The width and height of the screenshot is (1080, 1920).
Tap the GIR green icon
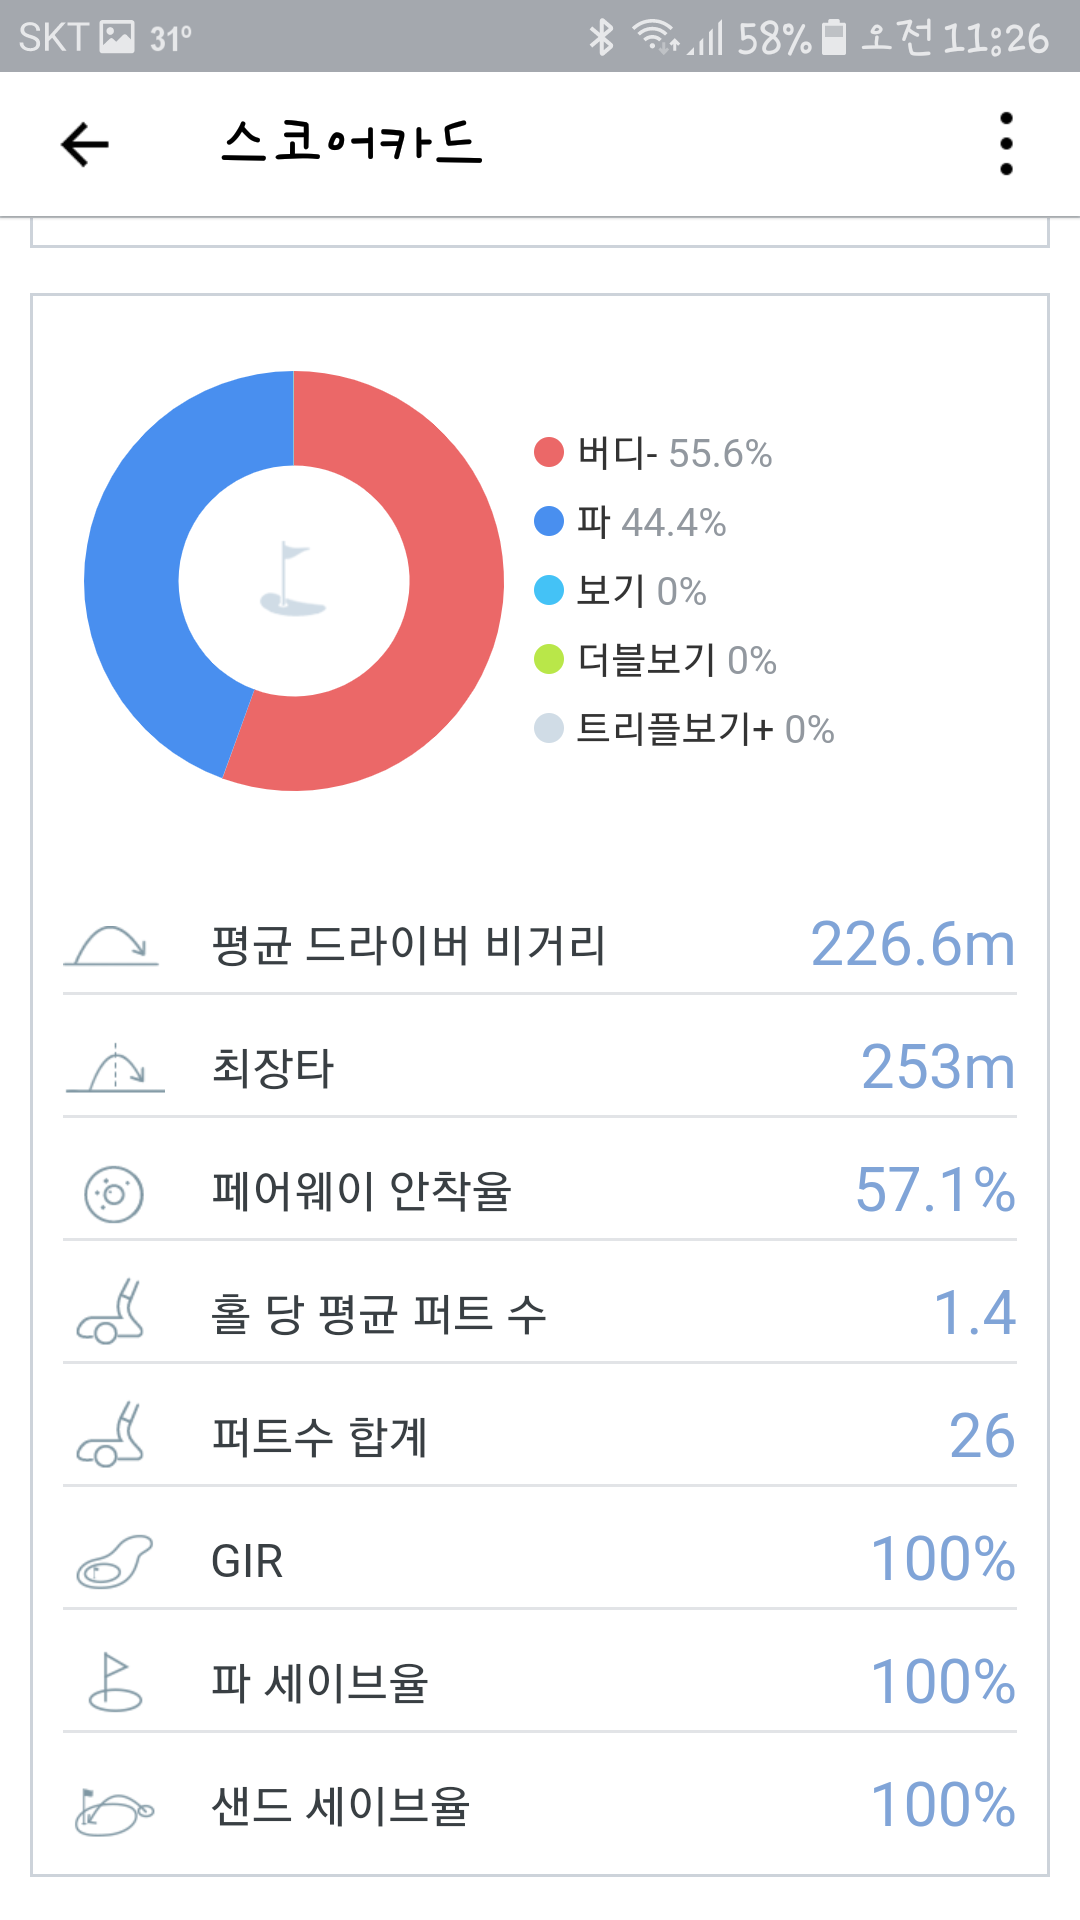(x=114, y=1561)
